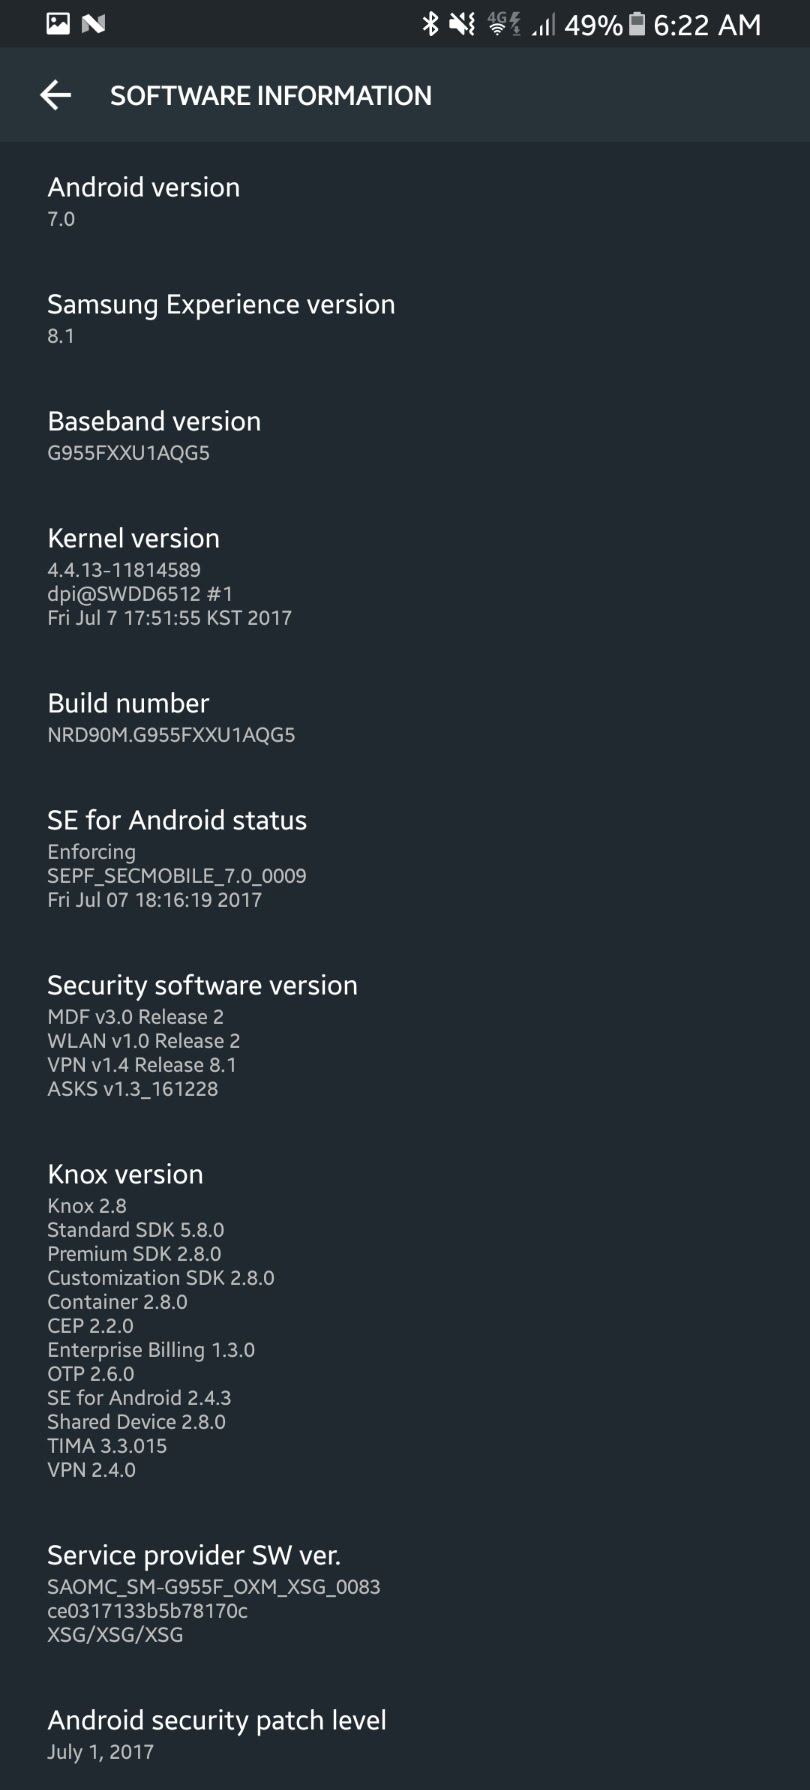Tap Service provider SW ver. entry
Image resolution: width=810 pixels, height=1790 pixels.
click(213, 1593)
